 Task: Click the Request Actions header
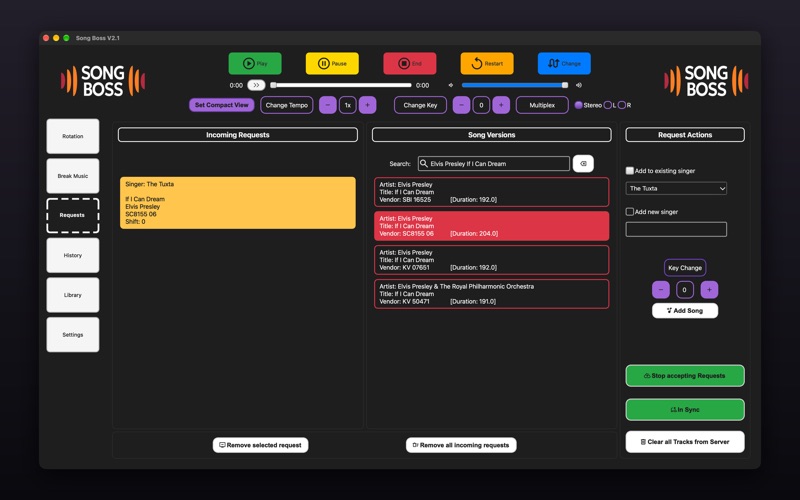pyautogui.click(x=685, y=135)
